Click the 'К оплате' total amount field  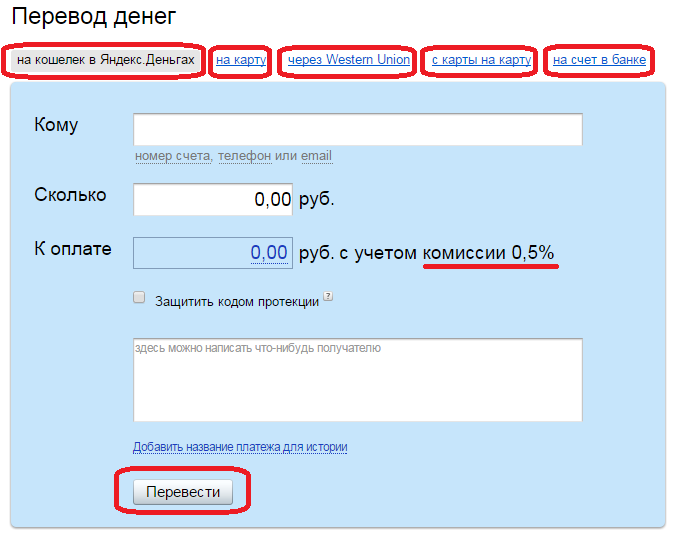click(213, 253)
